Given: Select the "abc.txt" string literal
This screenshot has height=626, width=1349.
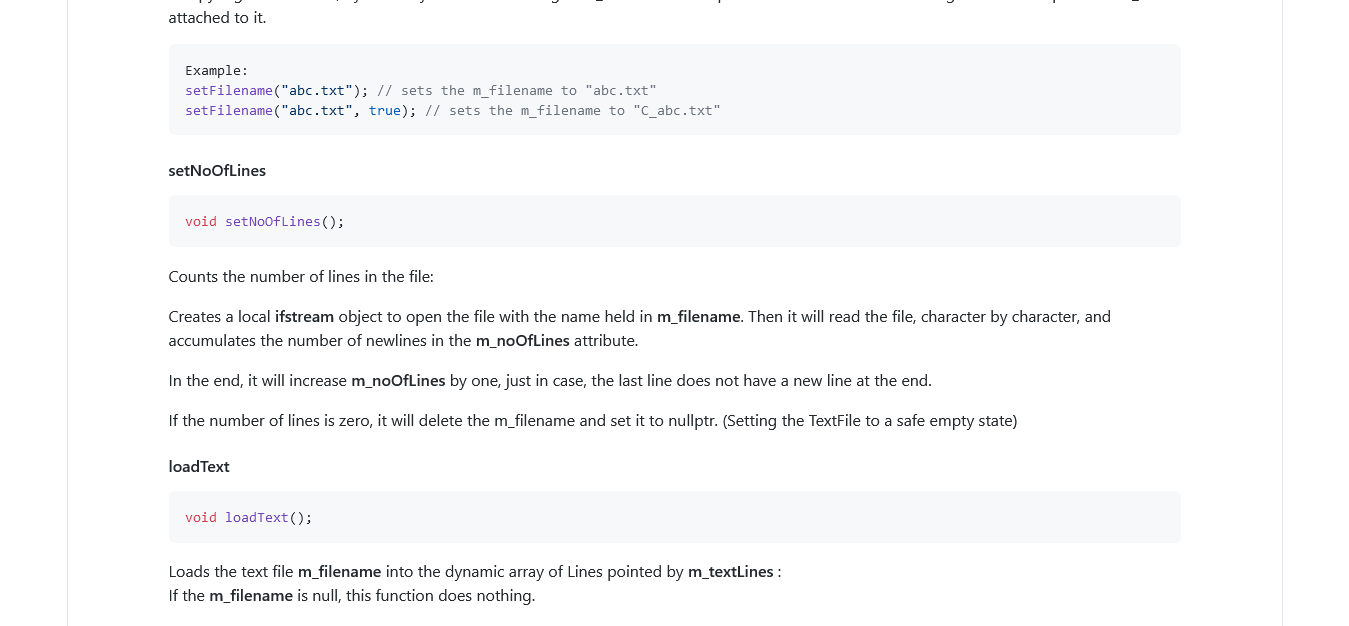Looking at the screenshot, I should point(316,90).
